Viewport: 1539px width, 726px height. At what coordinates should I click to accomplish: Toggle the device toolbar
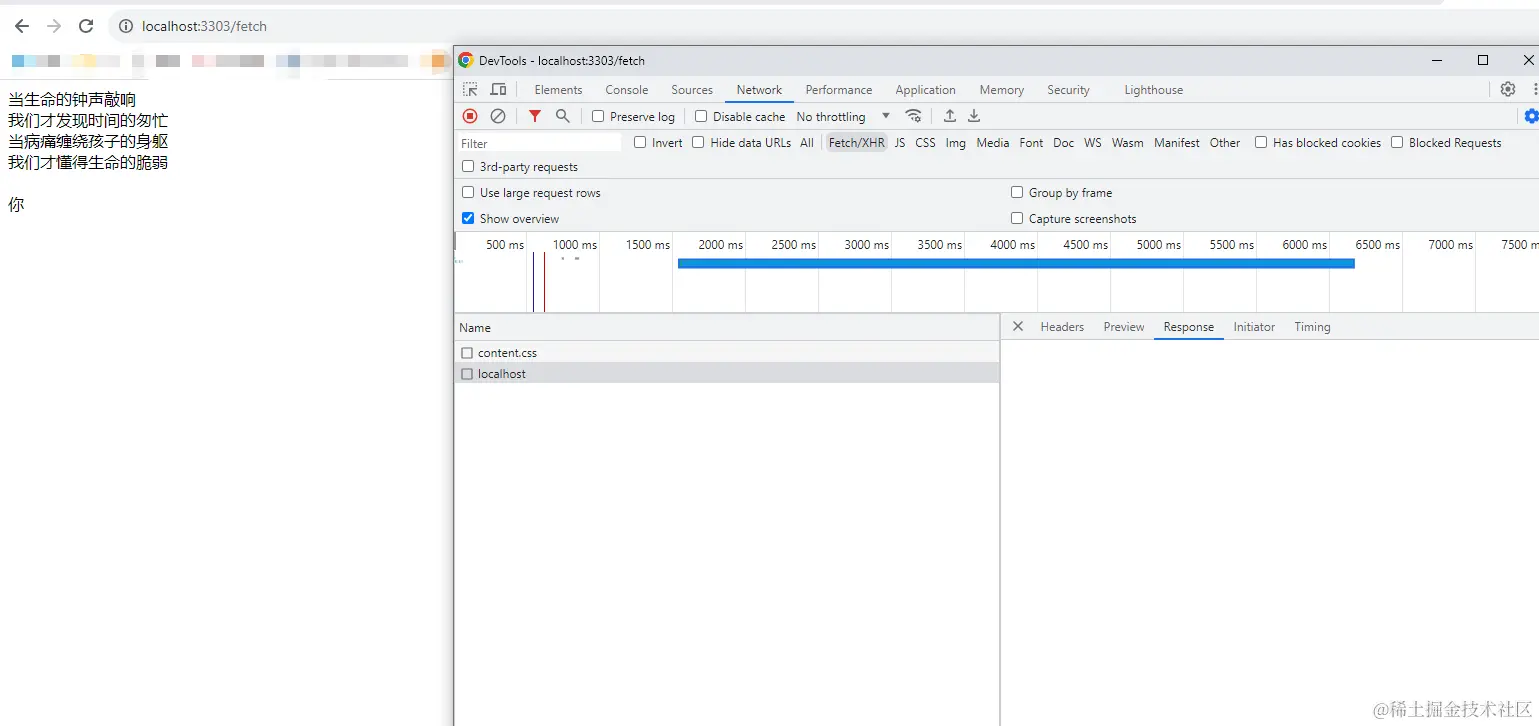click(x=498, y=89)
